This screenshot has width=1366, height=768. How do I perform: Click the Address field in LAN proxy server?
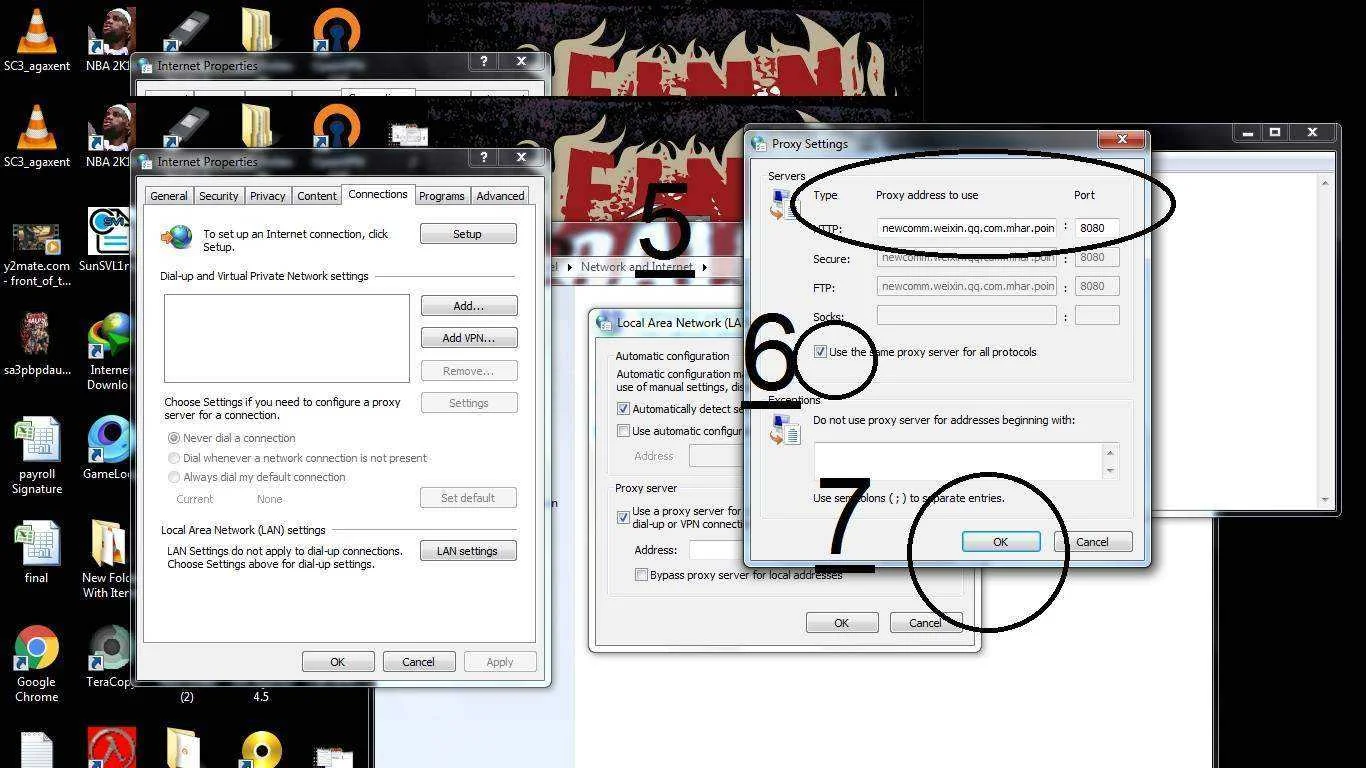(x=717, y=550)
